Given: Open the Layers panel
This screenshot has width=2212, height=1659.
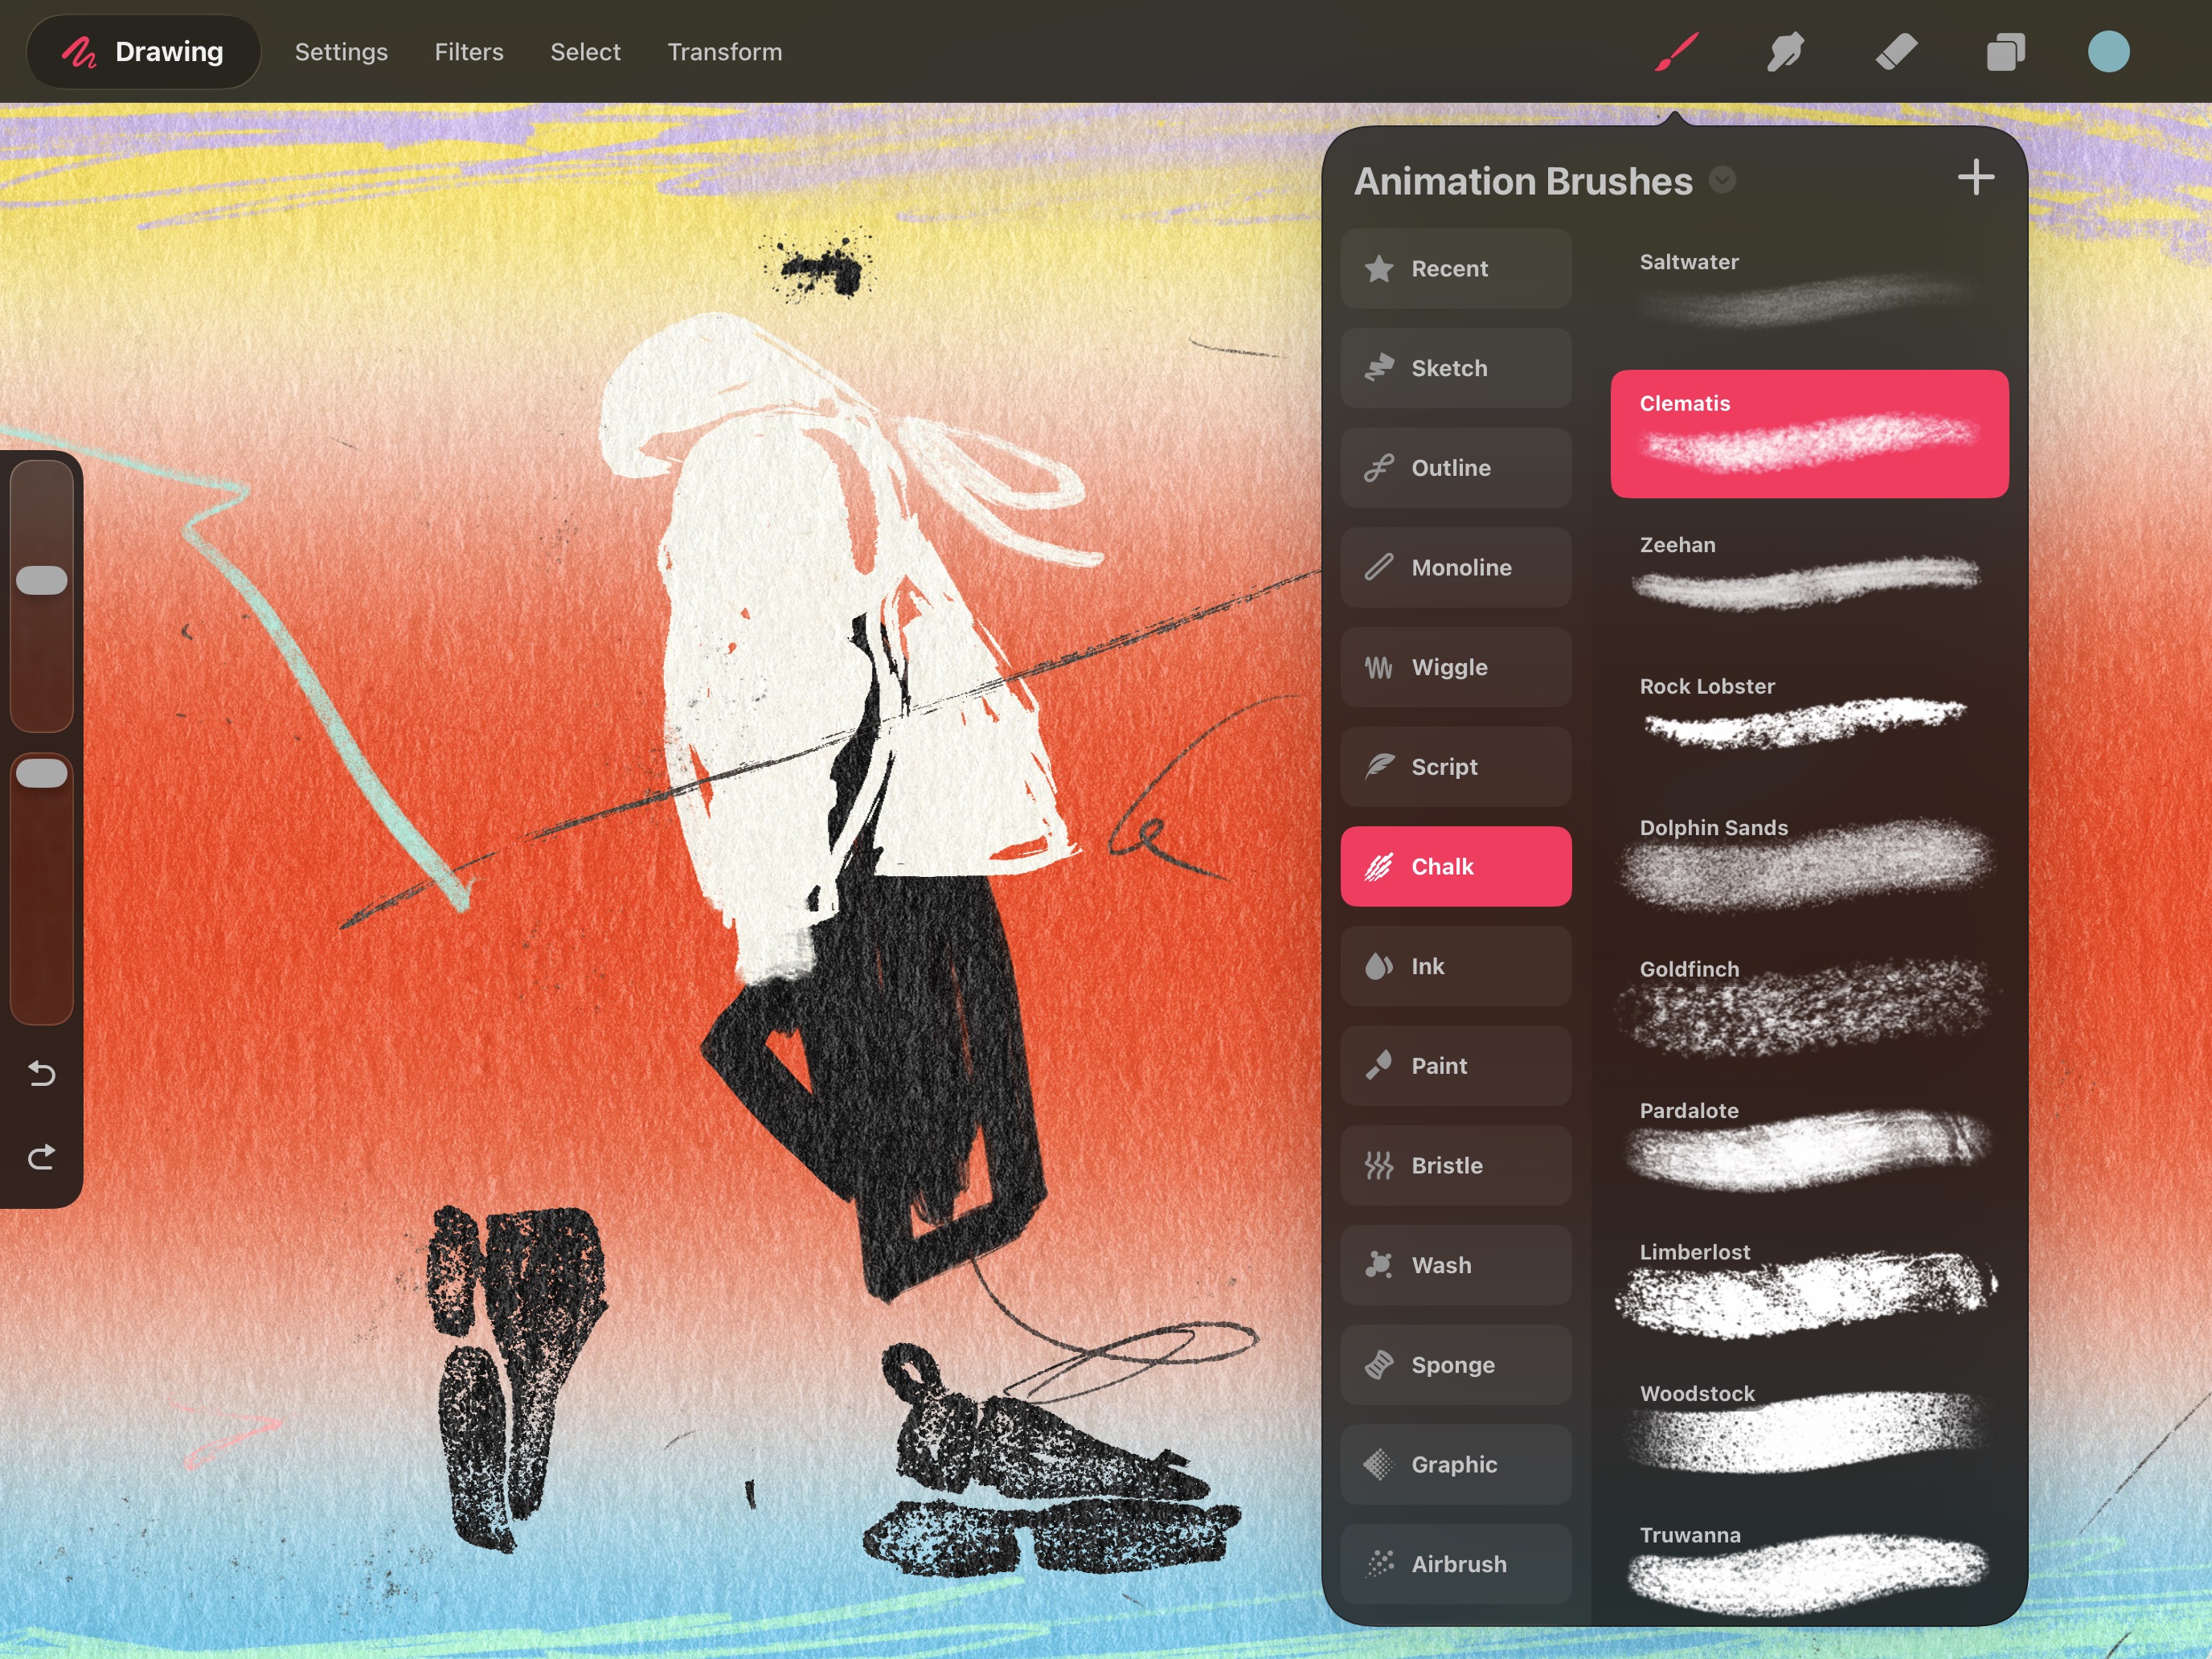Looking at the screenshot, I should [x=2005, y=51].
